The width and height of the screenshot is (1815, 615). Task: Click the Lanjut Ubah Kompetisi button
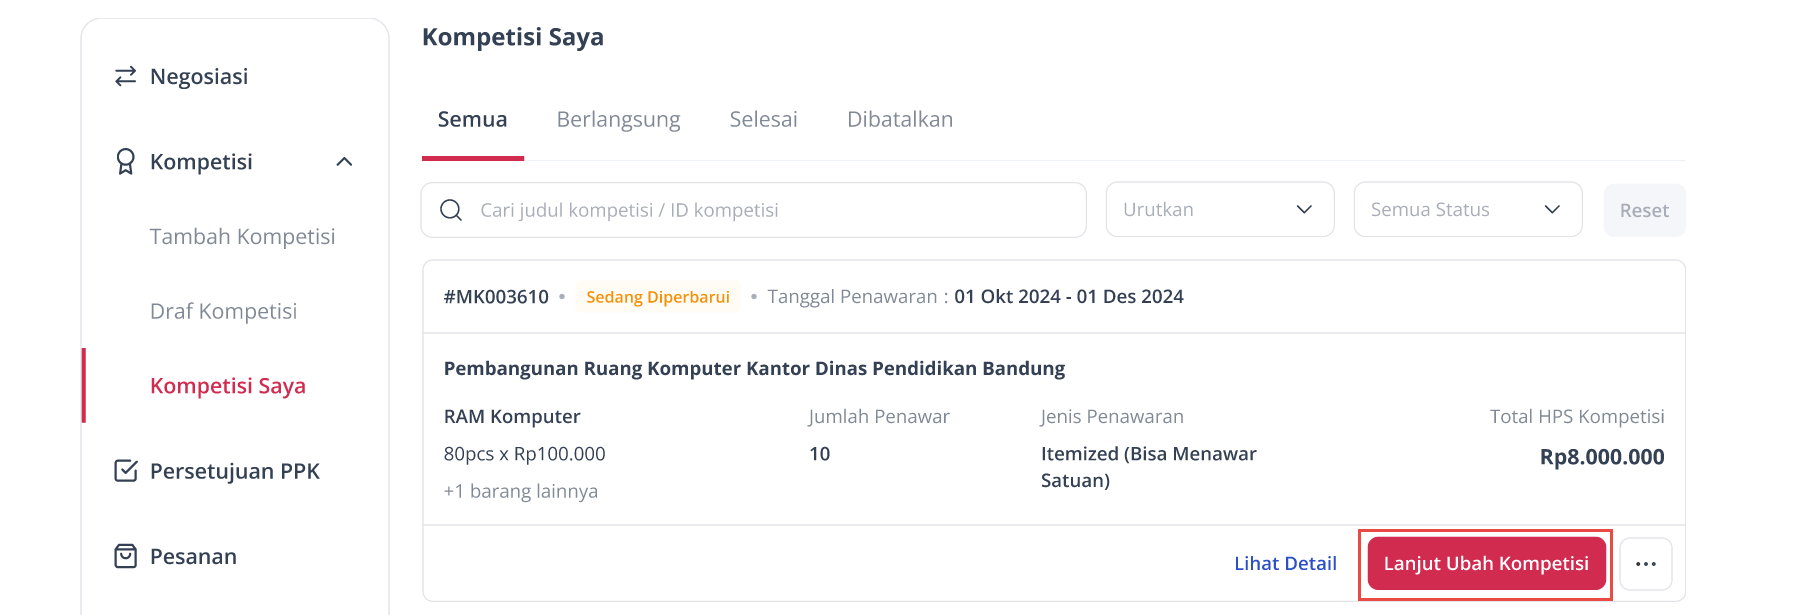(x=1486, y=564)
